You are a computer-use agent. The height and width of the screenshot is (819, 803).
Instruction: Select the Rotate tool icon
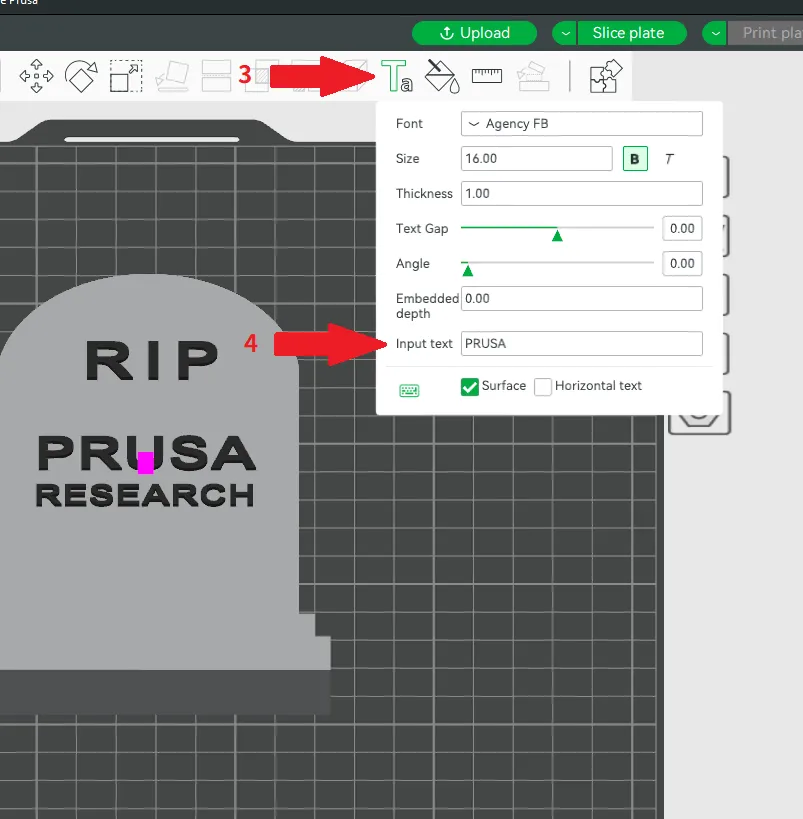81,76
